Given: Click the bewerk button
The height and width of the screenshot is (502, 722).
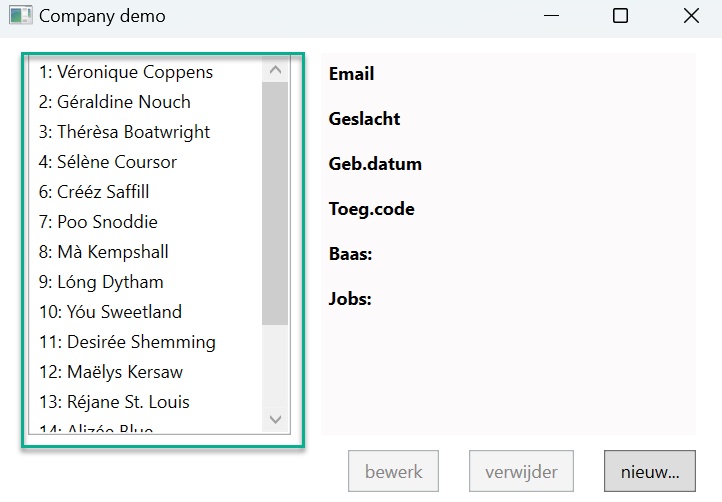Looking at the screenshot, I should point(394,472).
